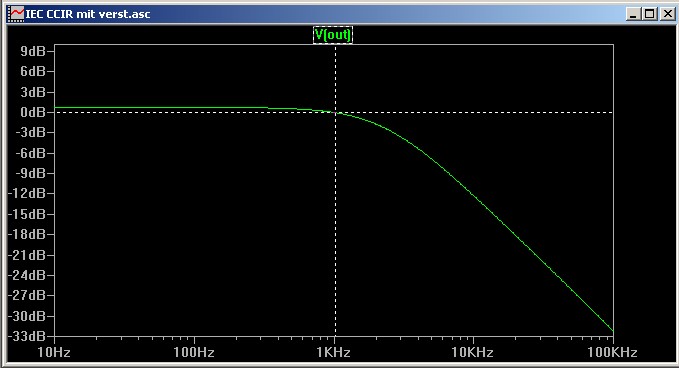Click the 10KHz frequency axis label
679x368 pixels.
[472, 352]
